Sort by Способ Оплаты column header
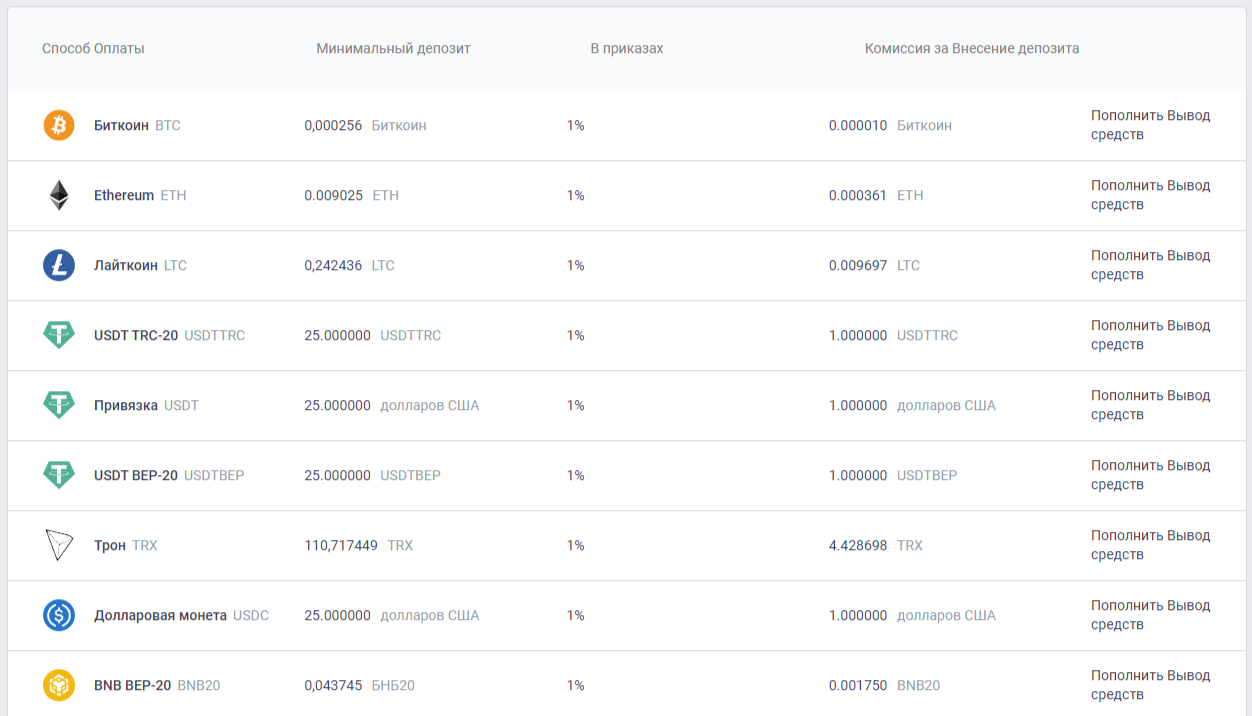This screenshot has width=1252, height=716. click(x=93, y=48)
